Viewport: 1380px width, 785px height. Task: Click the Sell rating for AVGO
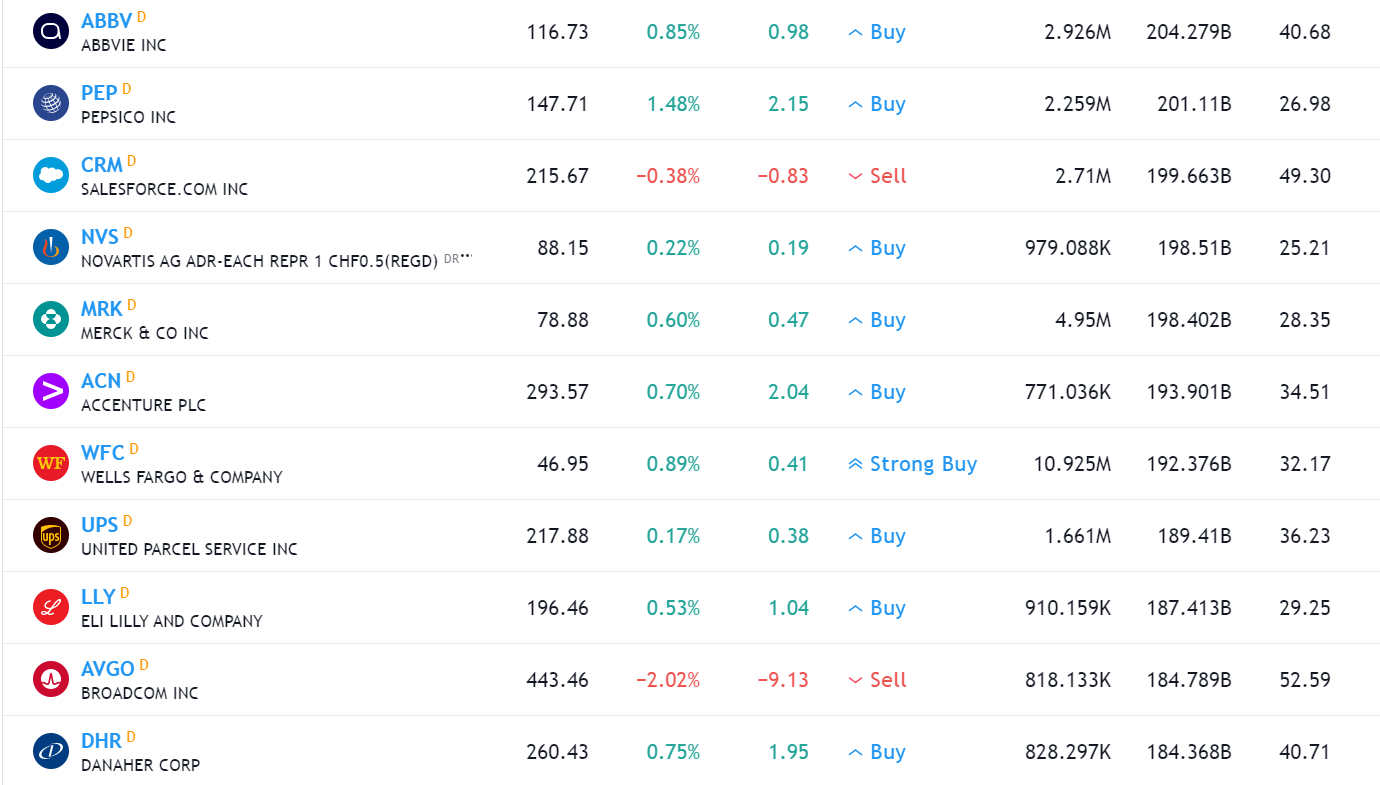tap(877, 680)
